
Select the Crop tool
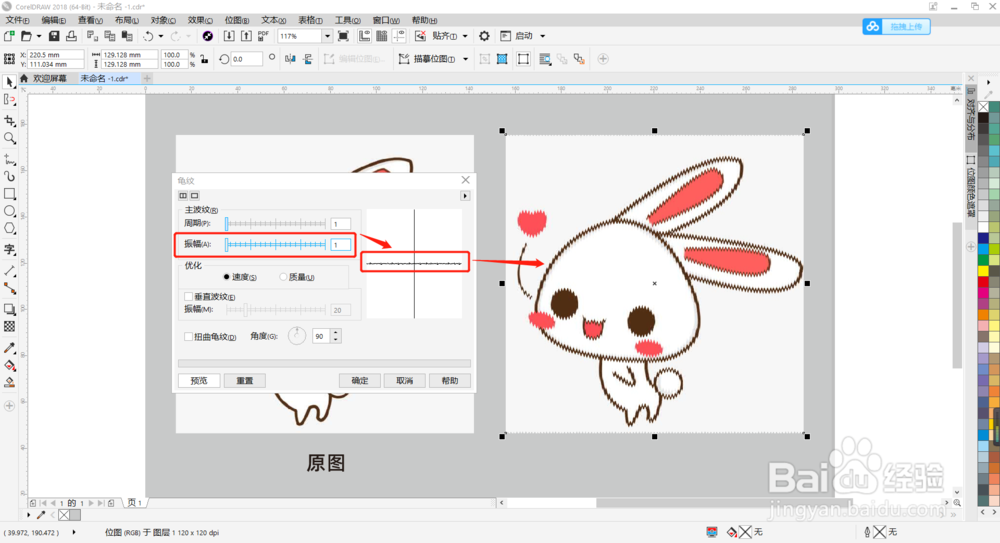(x=10, y=121)
